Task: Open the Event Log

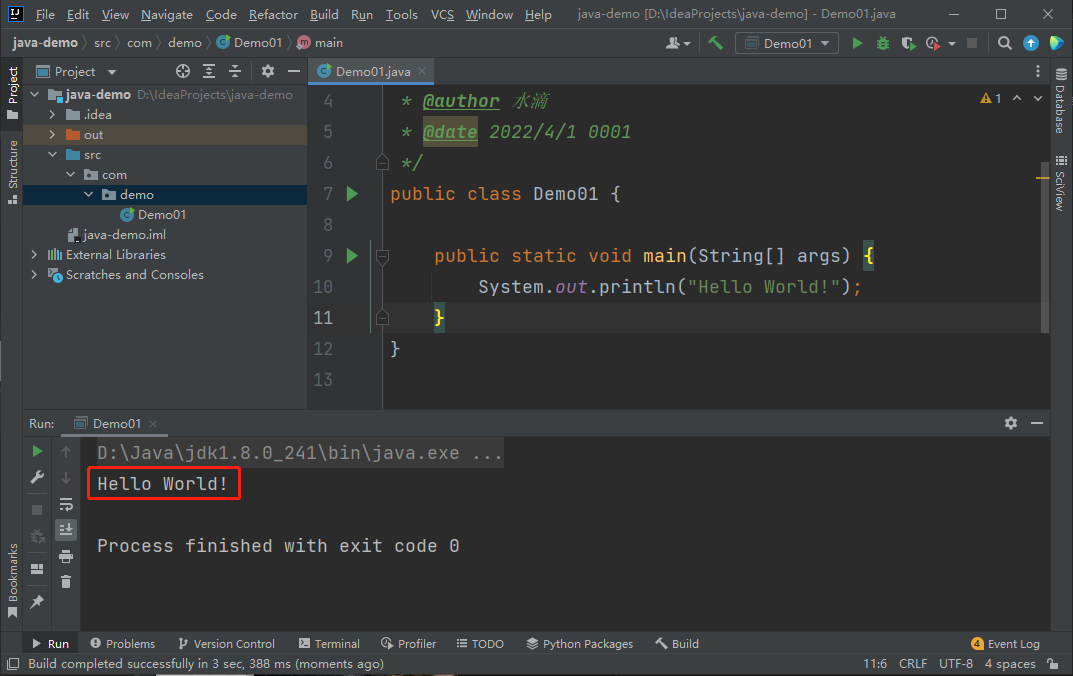Action: tap(1005, 644)
